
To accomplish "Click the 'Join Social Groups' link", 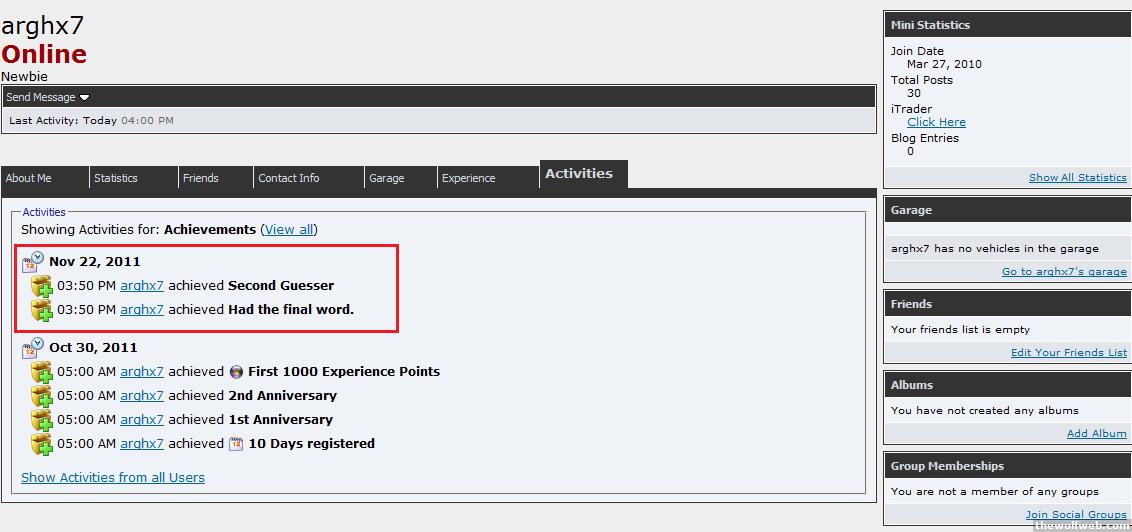I will tap(1075, 514).
